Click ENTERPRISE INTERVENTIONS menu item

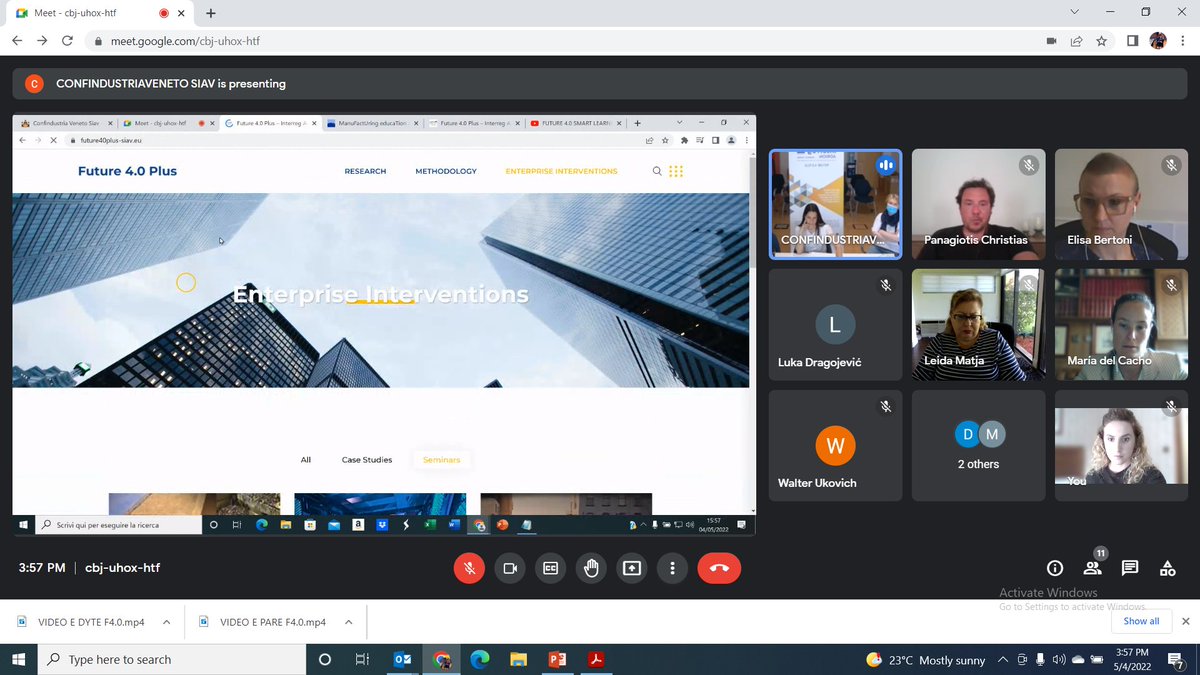tap(561, 171)
